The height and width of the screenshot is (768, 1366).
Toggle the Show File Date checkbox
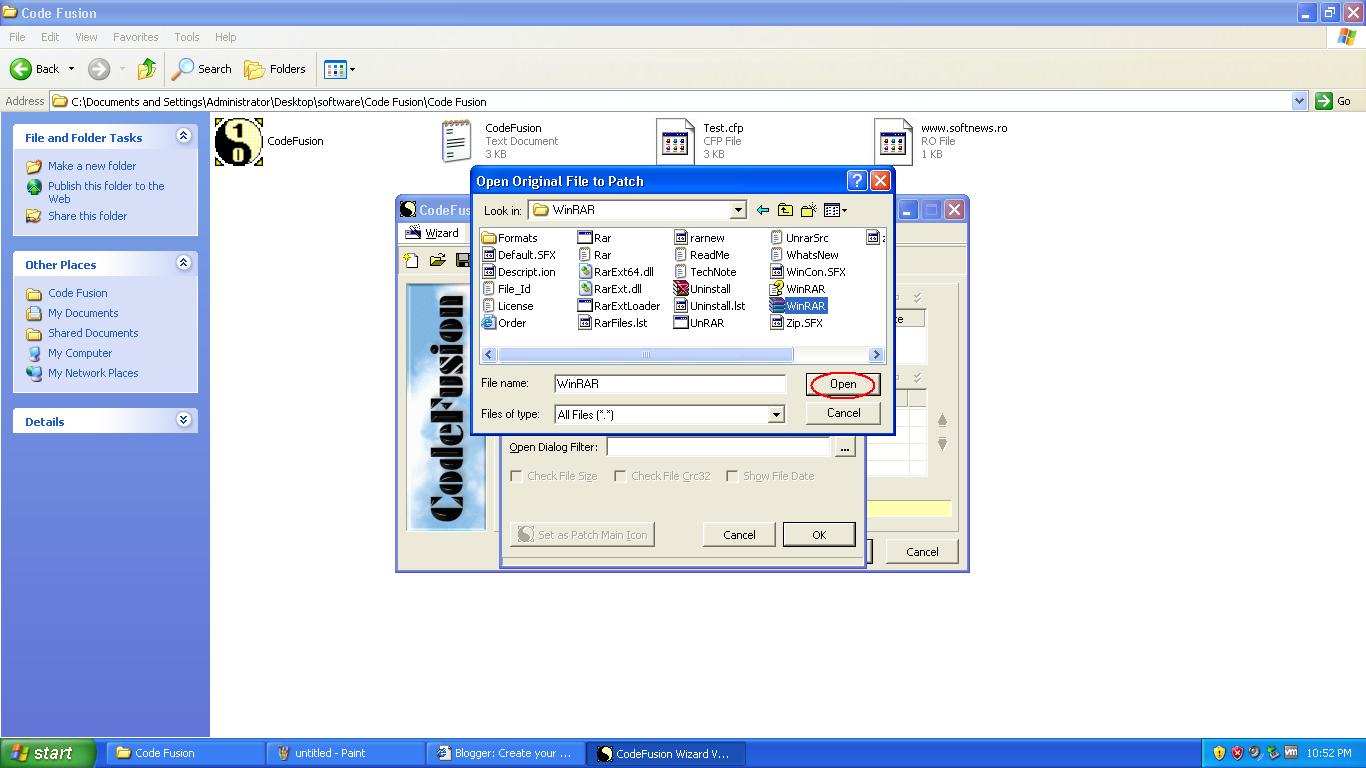[732, 476]
